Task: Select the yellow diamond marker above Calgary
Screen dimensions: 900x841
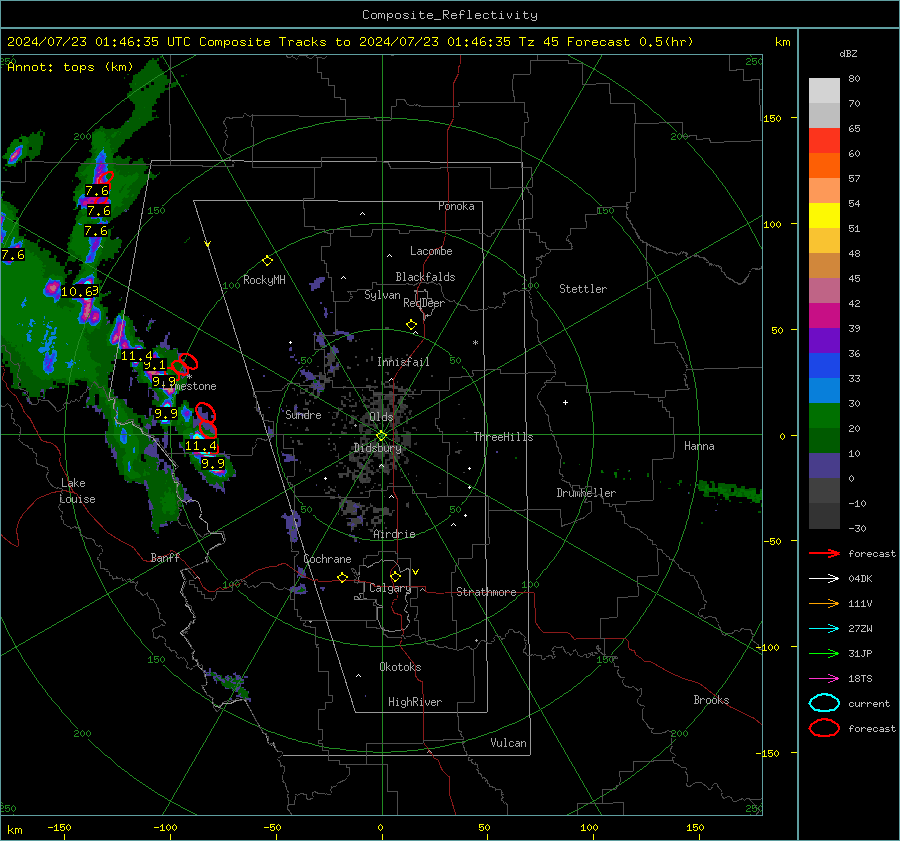Action: 395,576
